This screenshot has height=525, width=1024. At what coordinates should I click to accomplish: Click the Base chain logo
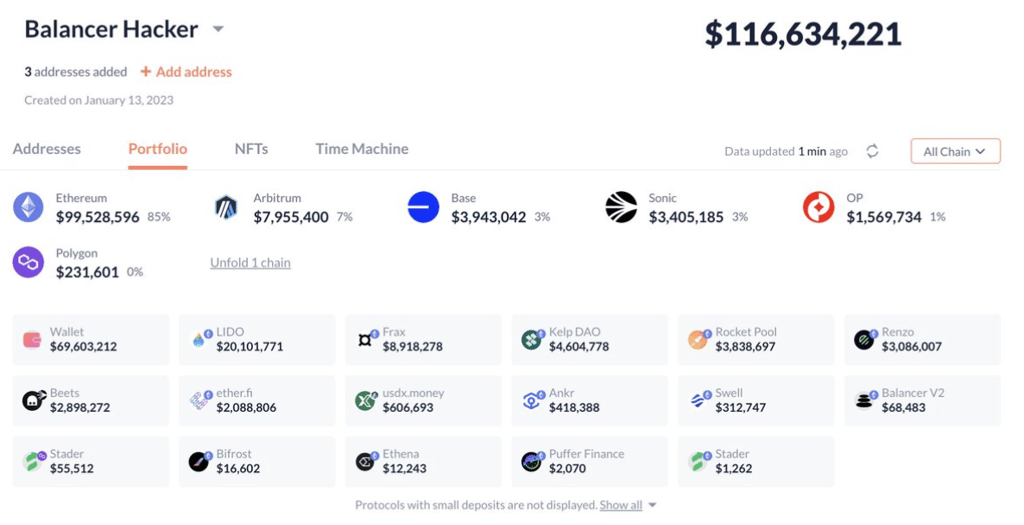click(x=423, y=208)
